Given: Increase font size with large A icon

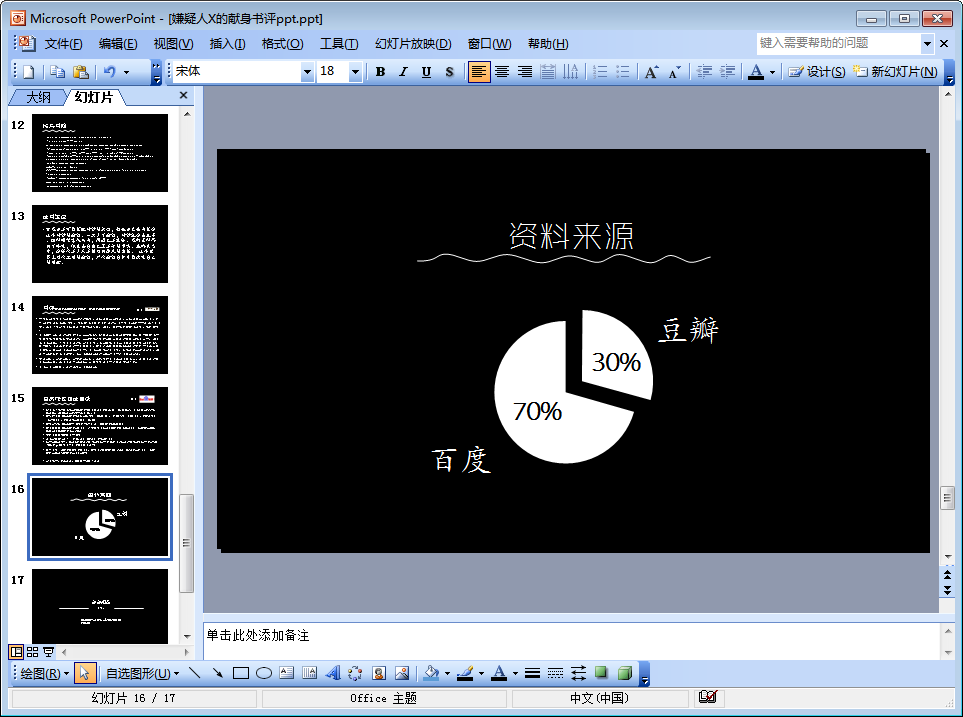Looking at the screenshot, I should coord(652,72).
